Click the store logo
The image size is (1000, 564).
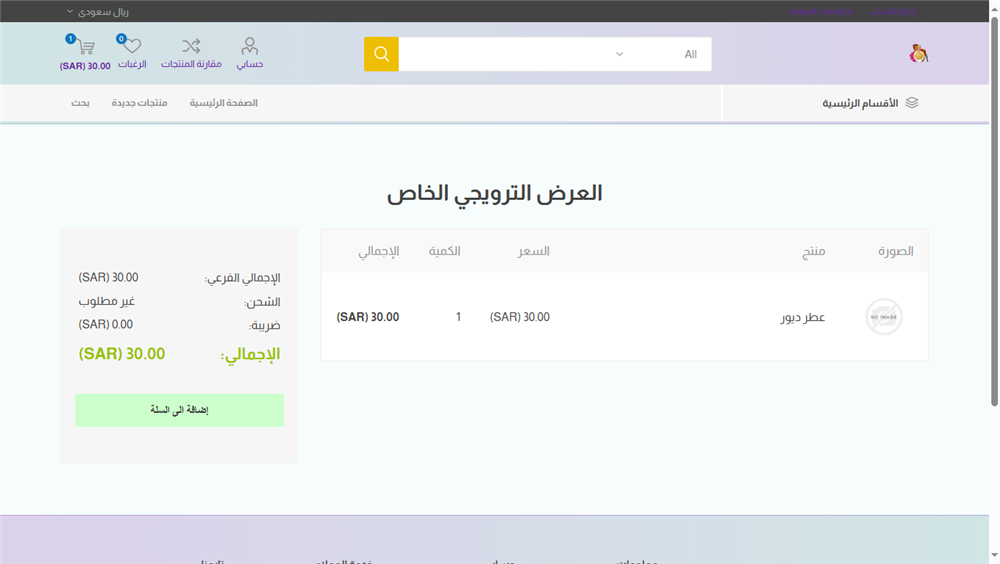[x=918, y=54]
